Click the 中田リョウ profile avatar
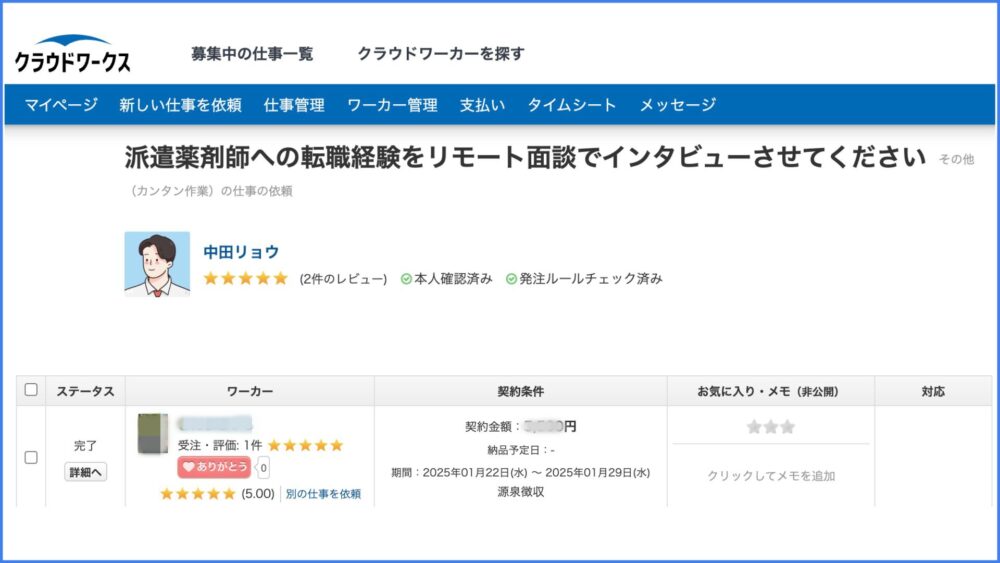Screen dimensions: 1000x563 (157, 264)
